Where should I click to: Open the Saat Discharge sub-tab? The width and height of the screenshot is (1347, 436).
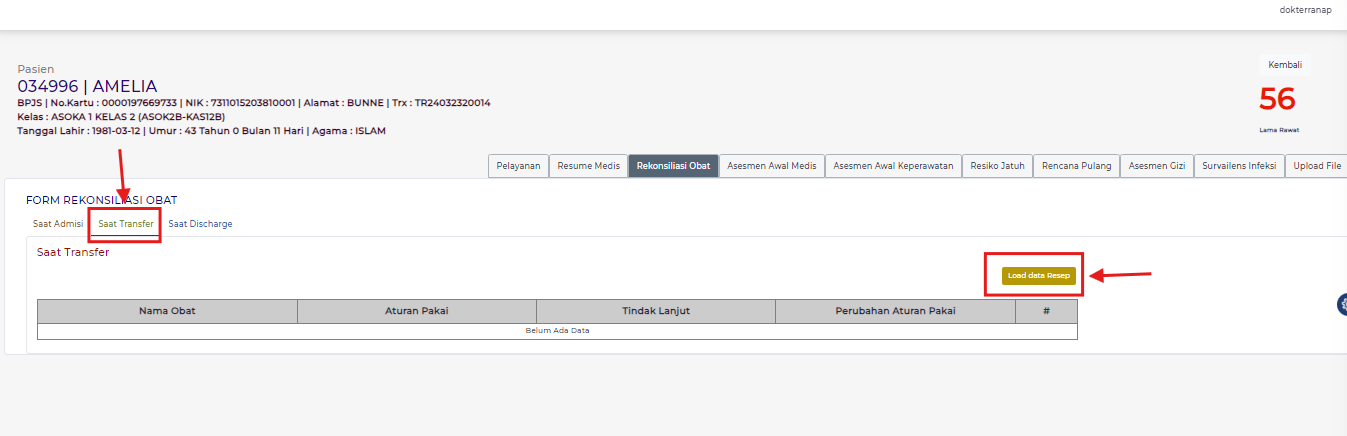coord(200,224)
